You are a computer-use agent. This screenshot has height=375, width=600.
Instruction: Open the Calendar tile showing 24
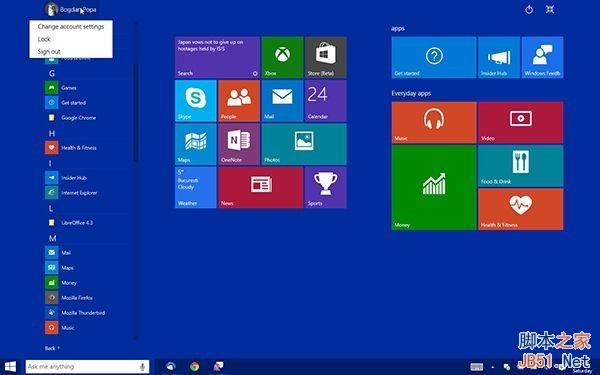coord(326,101)
